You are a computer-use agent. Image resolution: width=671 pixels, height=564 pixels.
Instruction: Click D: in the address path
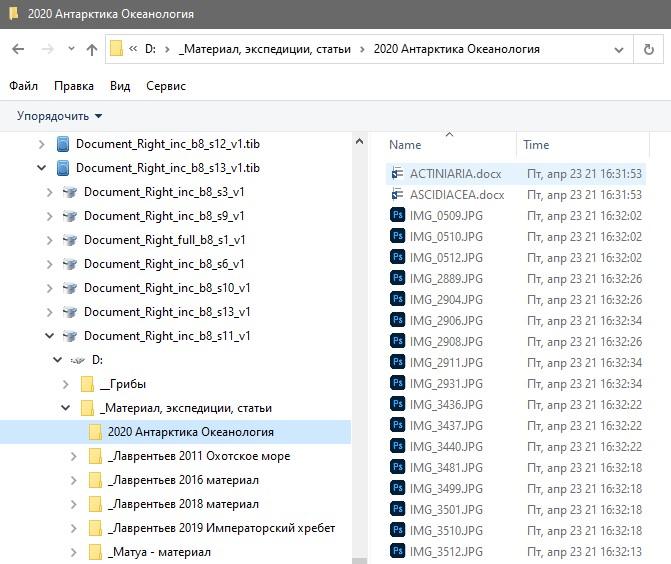coord(150,49)
